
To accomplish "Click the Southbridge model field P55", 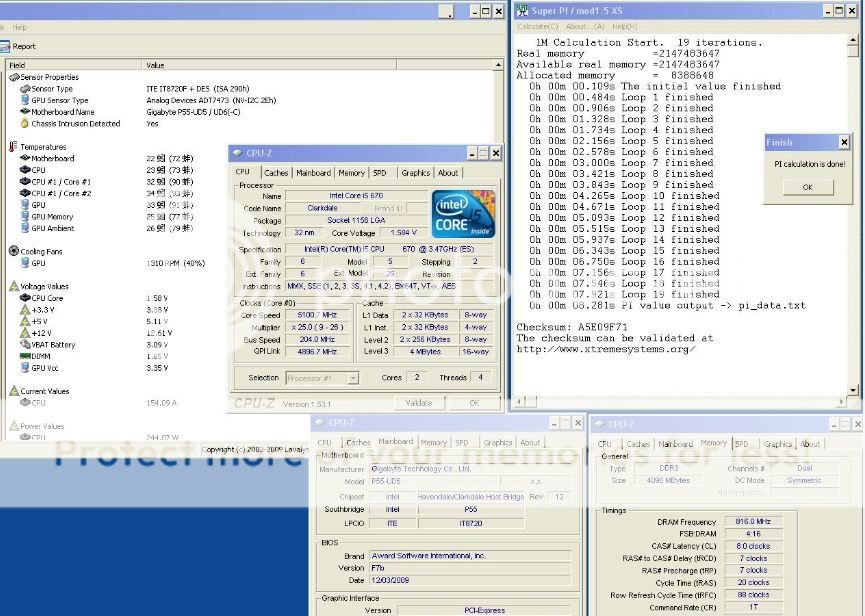I will tap(470, 510).
